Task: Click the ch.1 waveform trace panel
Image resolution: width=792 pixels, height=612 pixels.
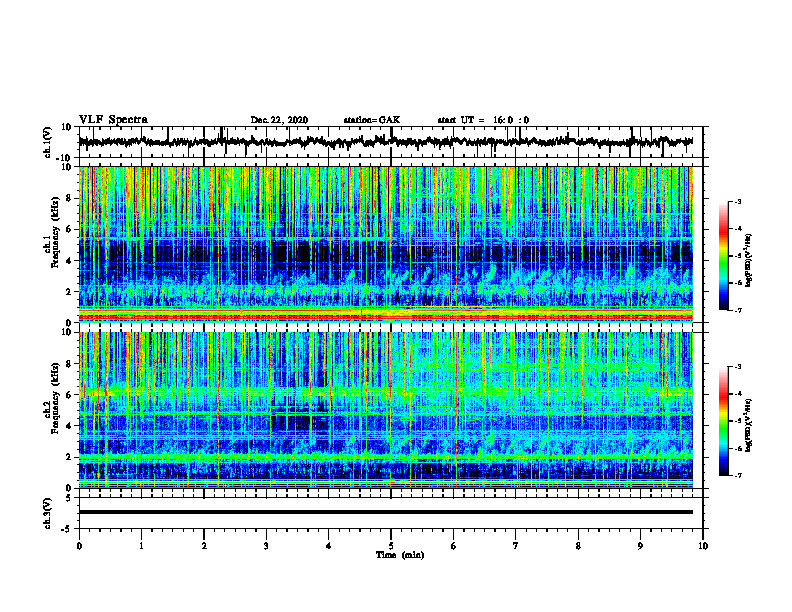Action: point(391,142)
